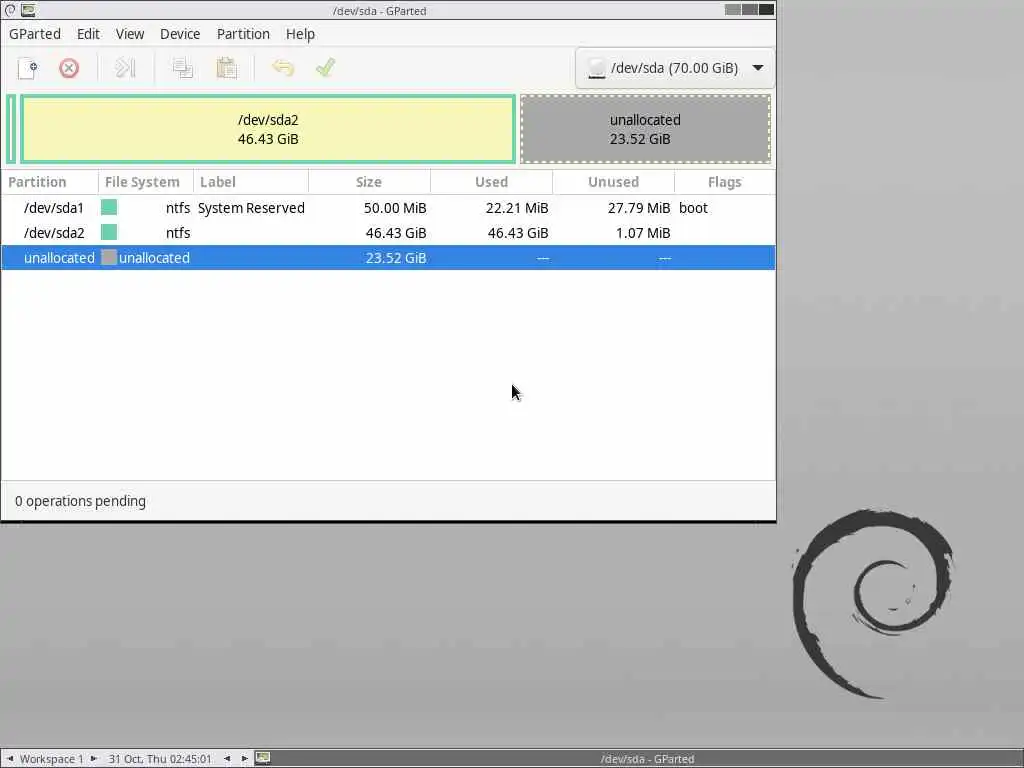Click the 0 operations pending status text
The height and width of the screenshot is (768, 1024).
80,501
